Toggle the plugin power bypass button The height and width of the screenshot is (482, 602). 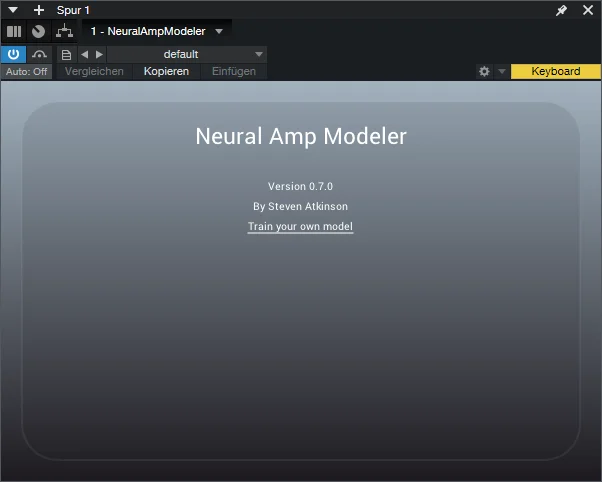(x=13, y=54)
